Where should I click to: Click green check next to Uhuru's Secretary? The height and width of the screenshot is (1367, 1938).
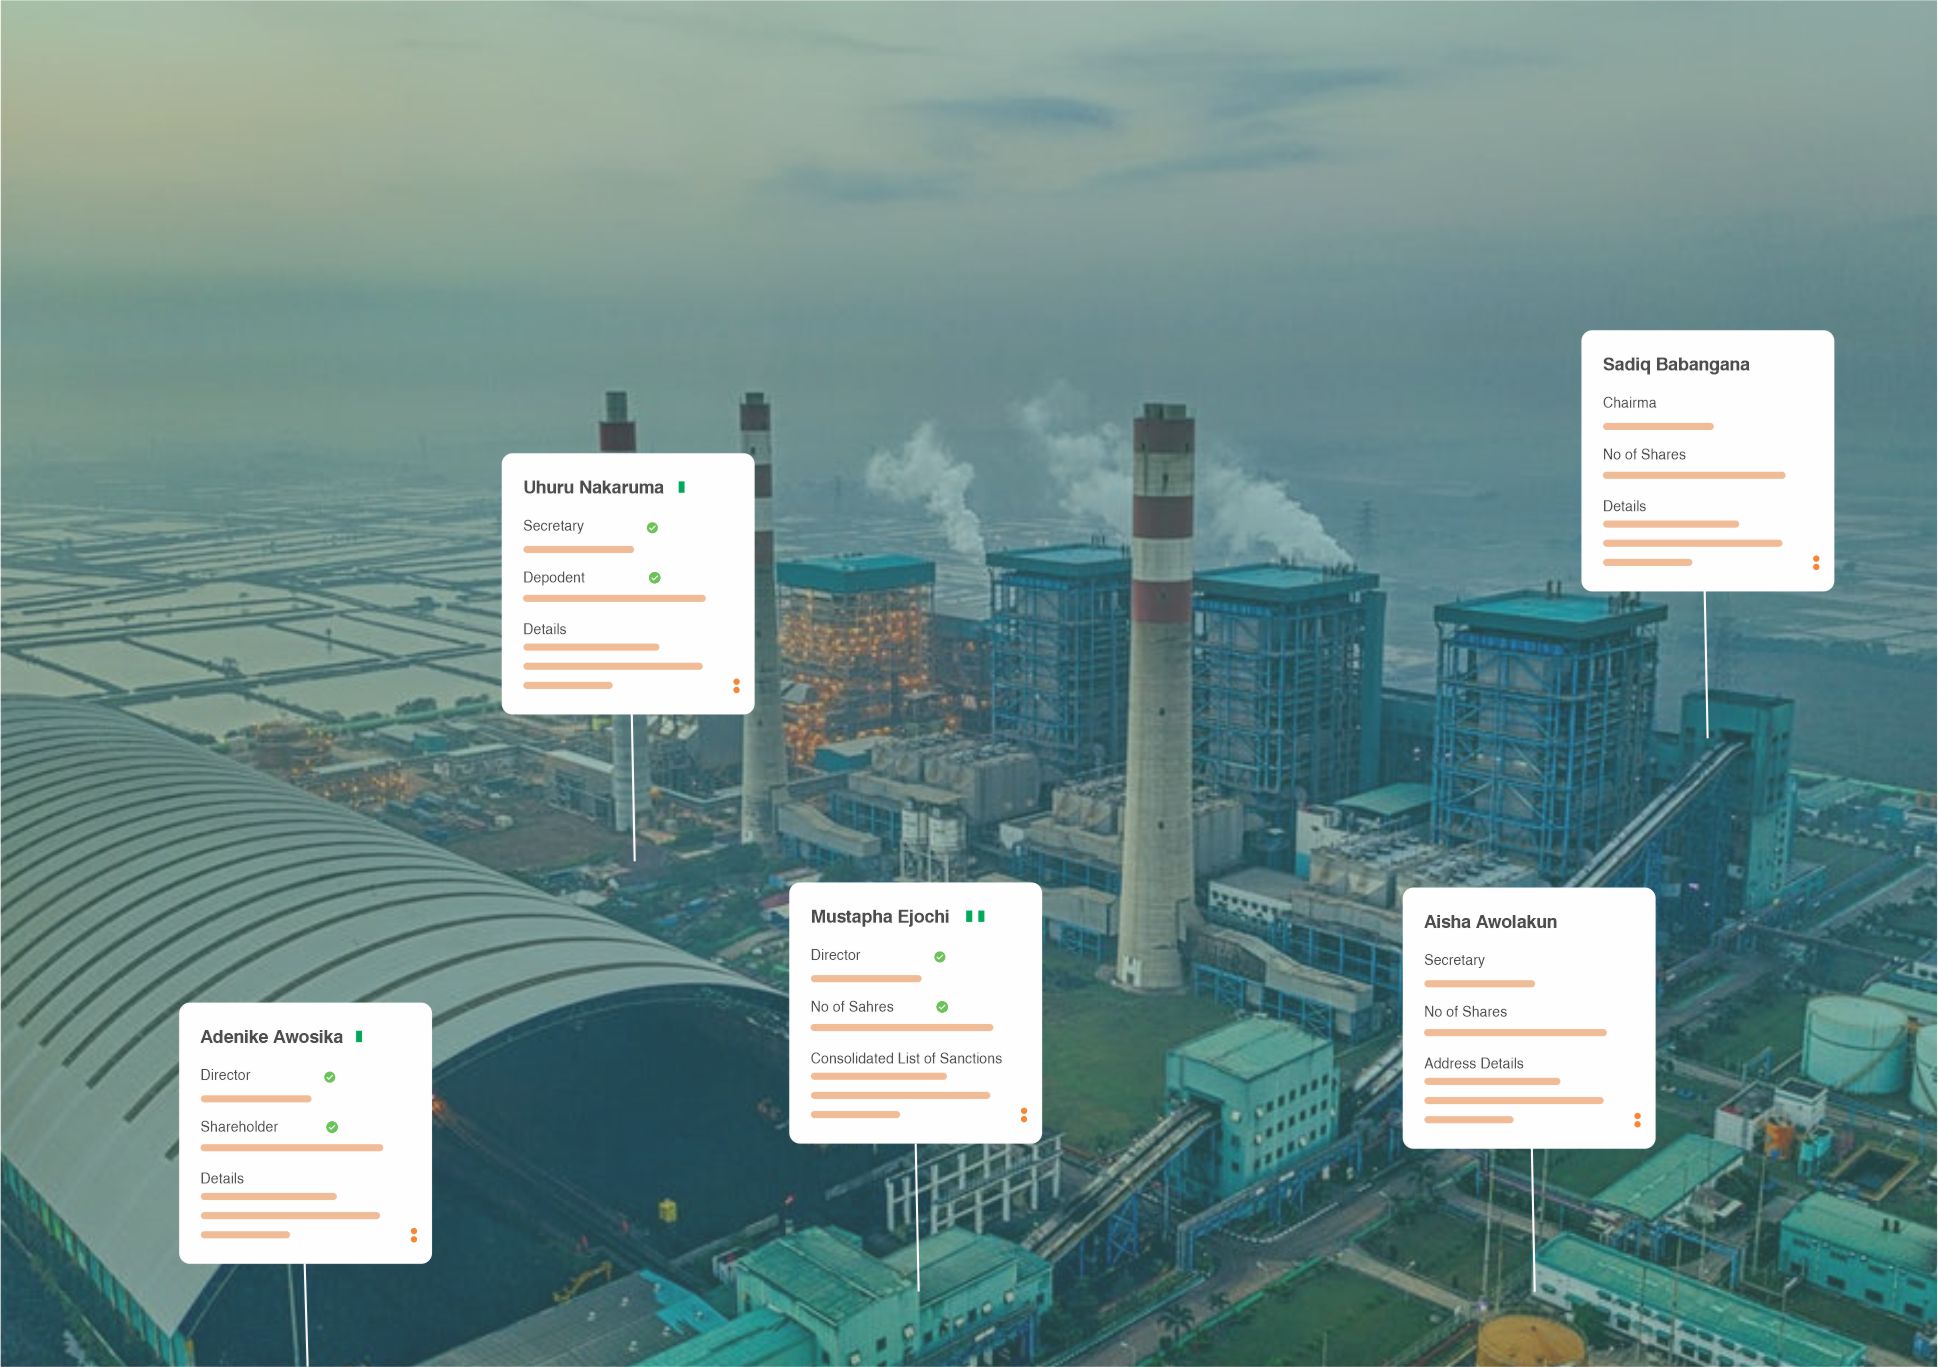coord(652,527)
